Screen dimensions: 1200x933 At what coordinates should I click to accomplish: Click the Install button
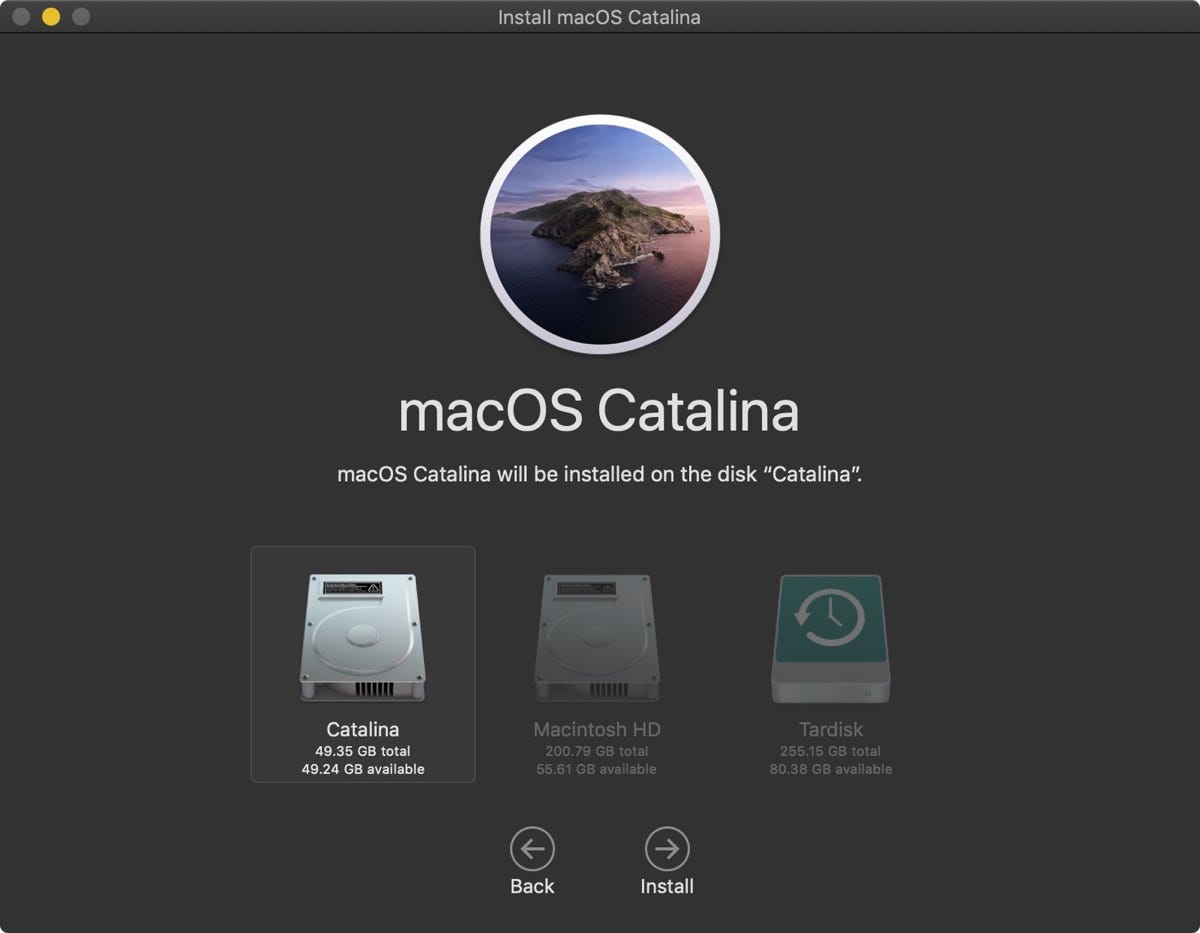[667, 885]
